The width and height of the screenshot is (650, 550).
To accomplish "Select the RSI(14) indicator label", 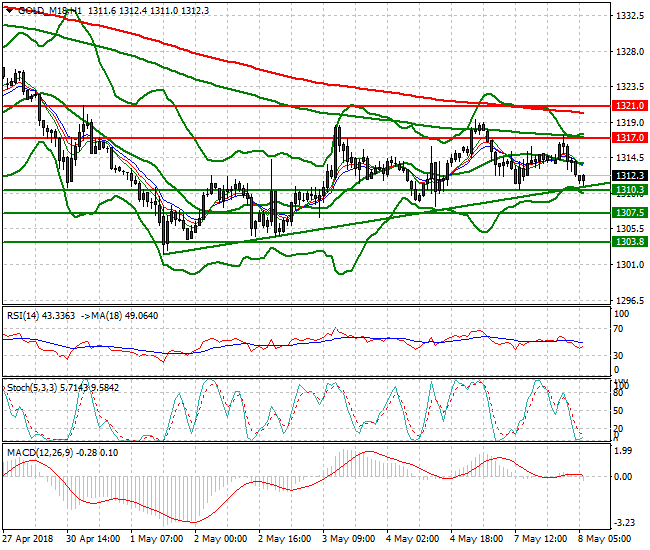I will click(23, 316).
